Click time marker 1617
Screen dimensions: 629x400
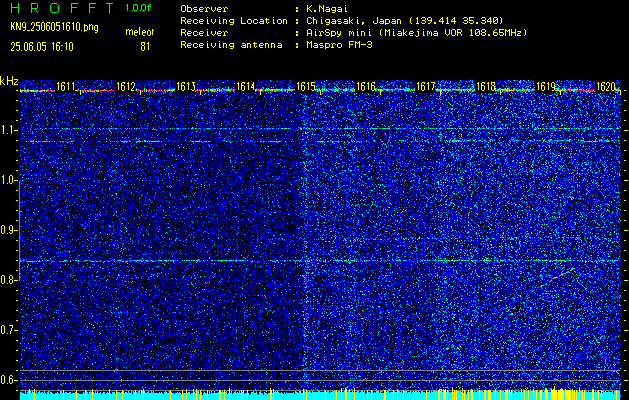pyautogui.click(x=426, y=86)
